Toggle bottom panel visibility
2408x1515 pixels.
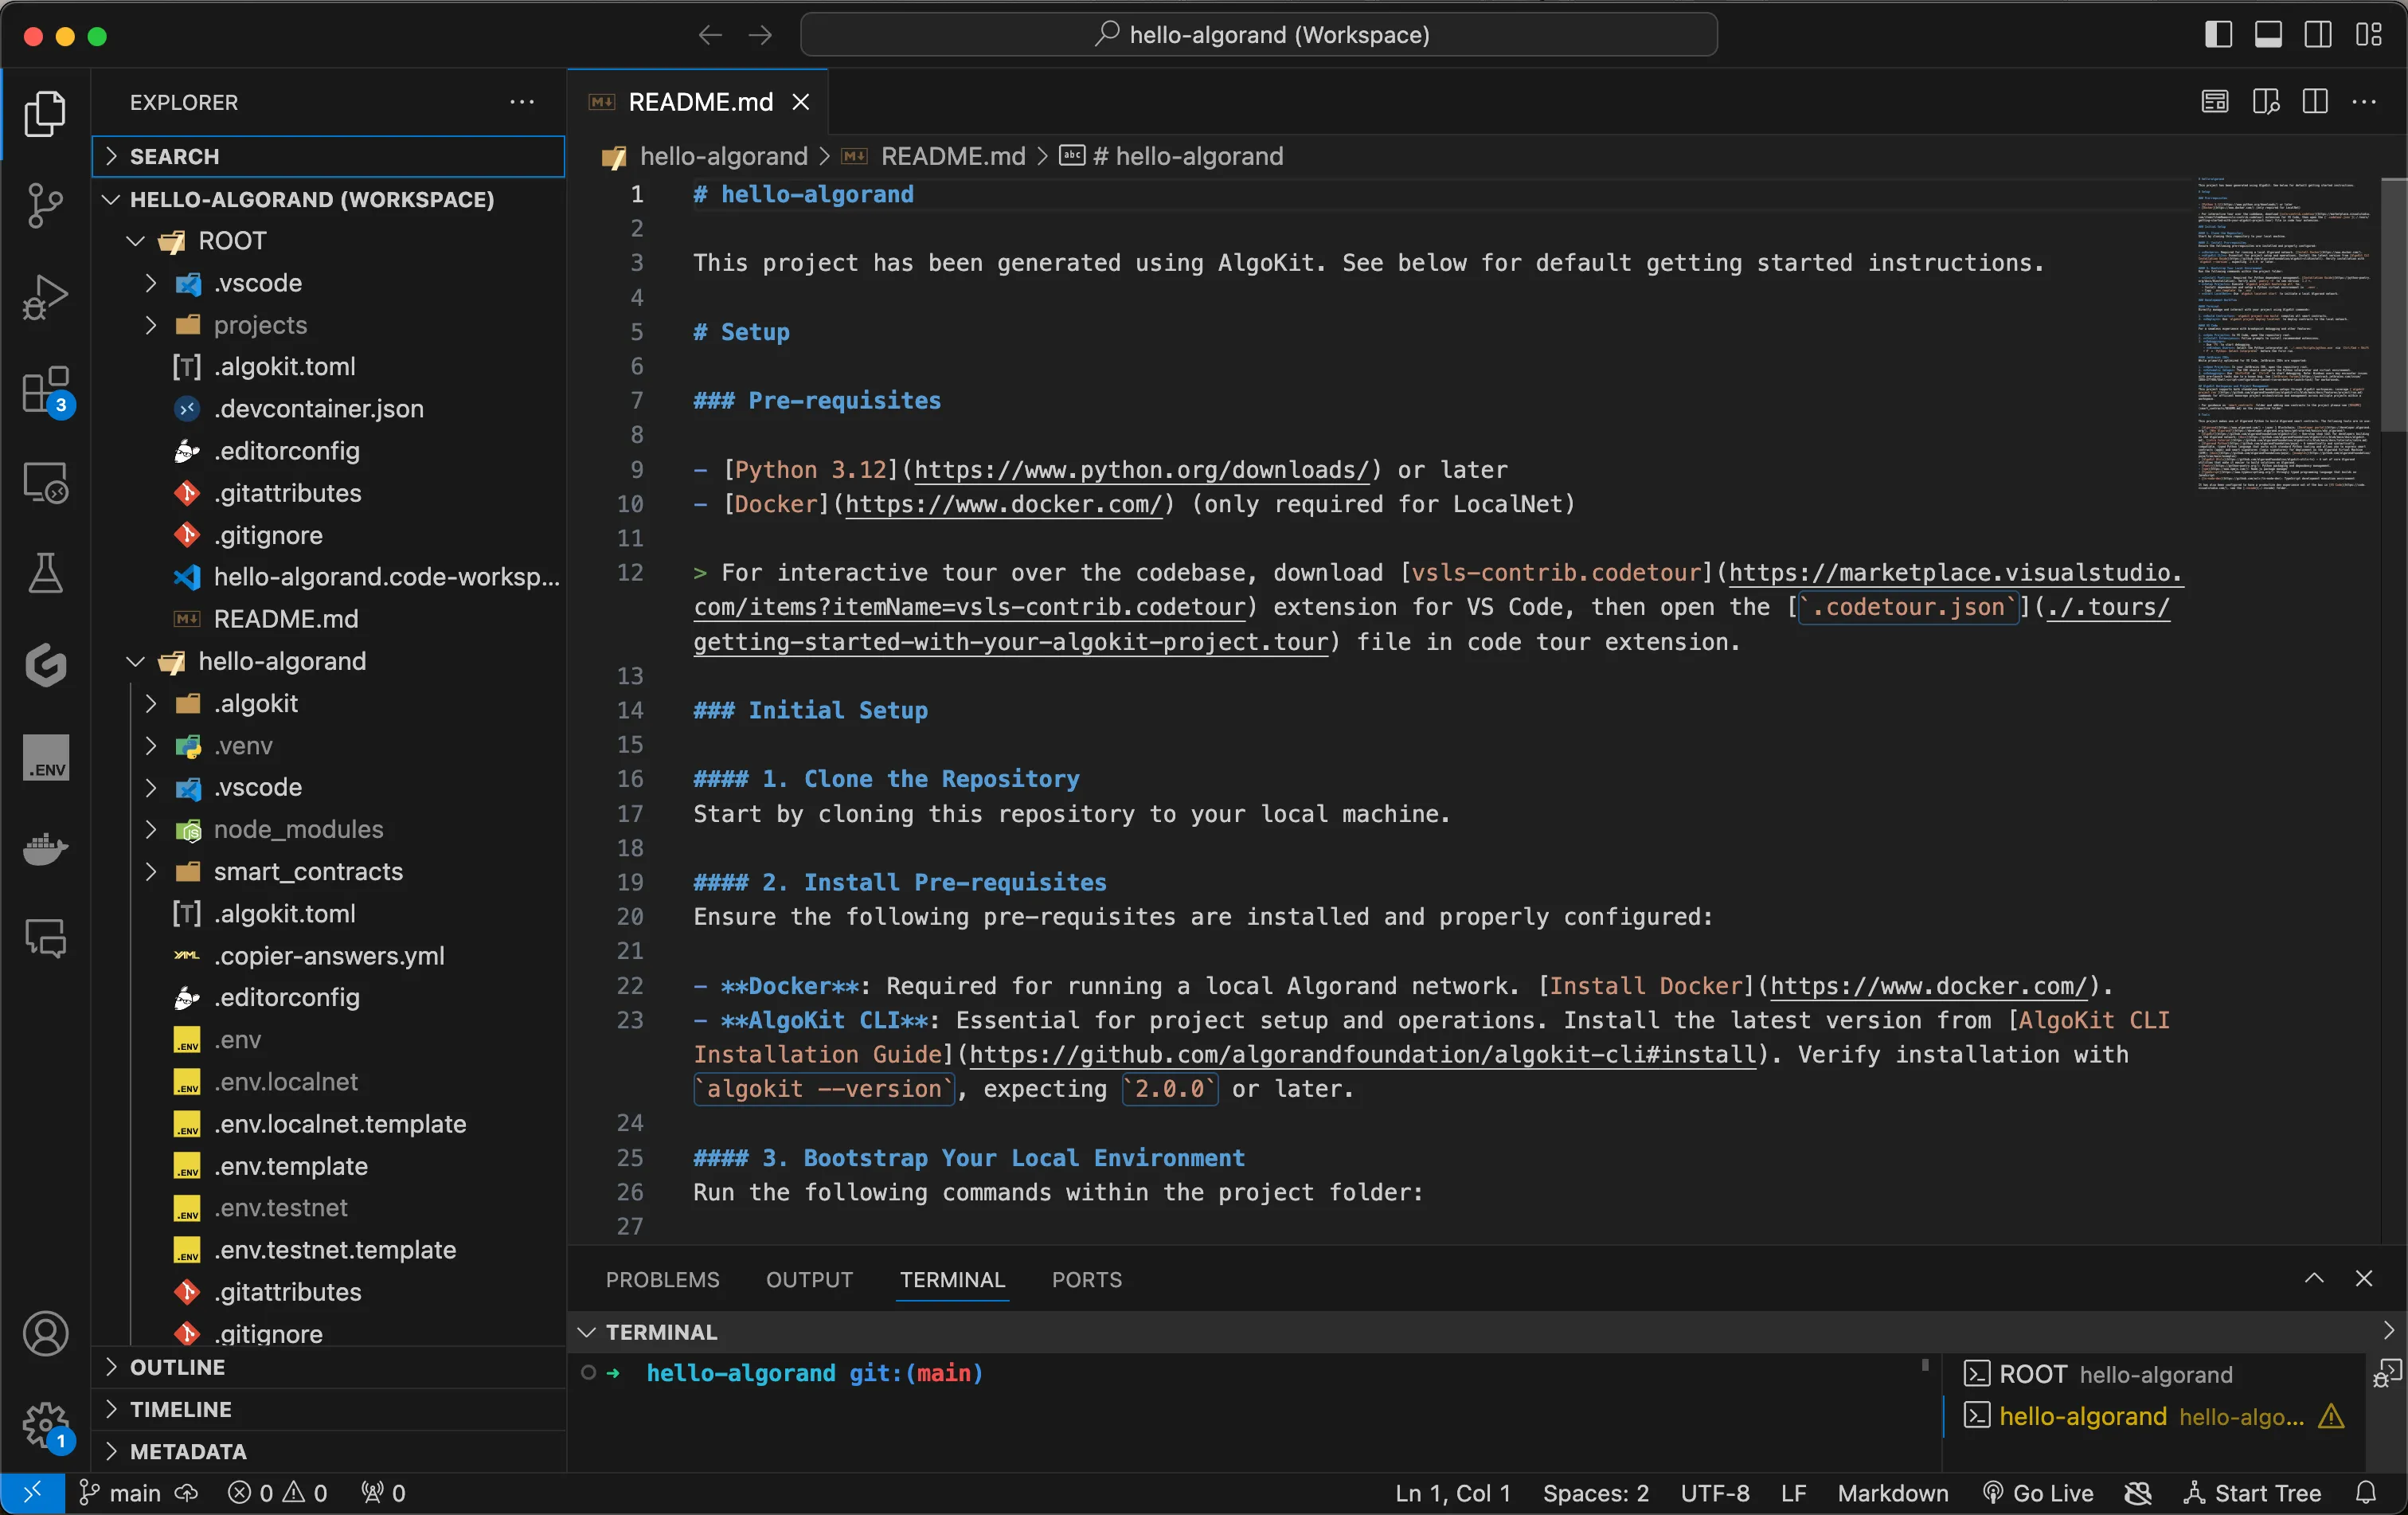(2268, 35)
